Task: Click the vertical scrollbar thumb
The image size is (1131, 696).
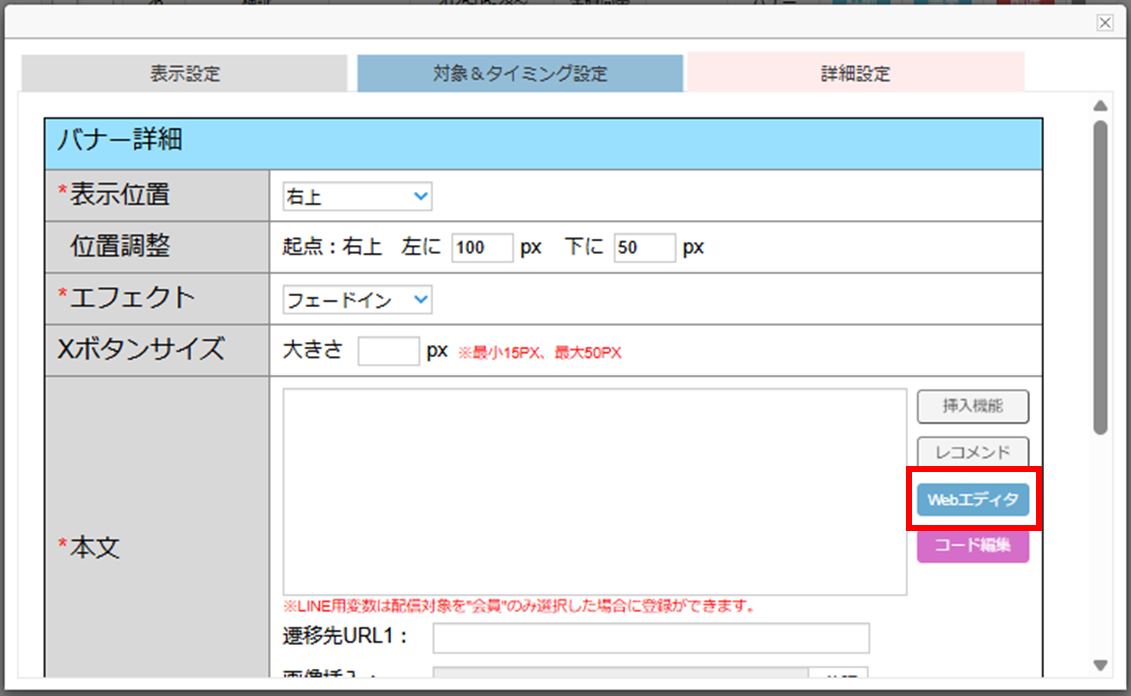Action: coord(1100,278)
